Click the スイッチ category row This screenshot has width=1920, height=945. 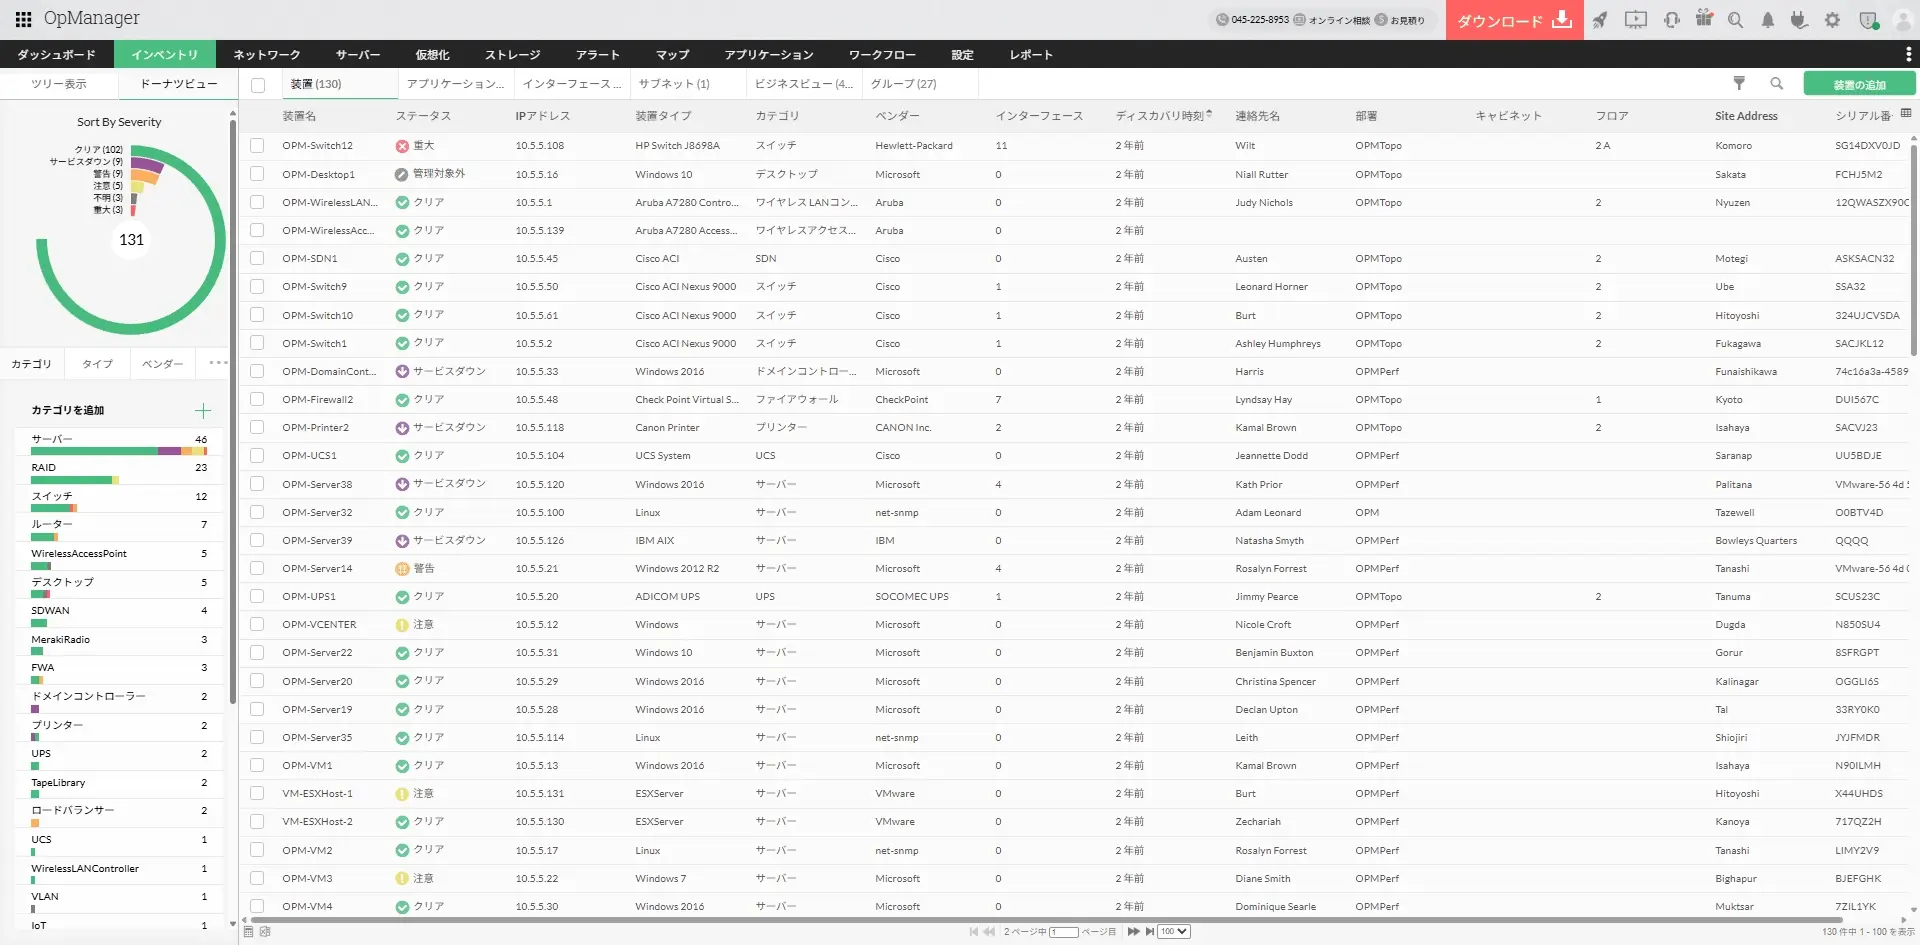click(119, 500)
